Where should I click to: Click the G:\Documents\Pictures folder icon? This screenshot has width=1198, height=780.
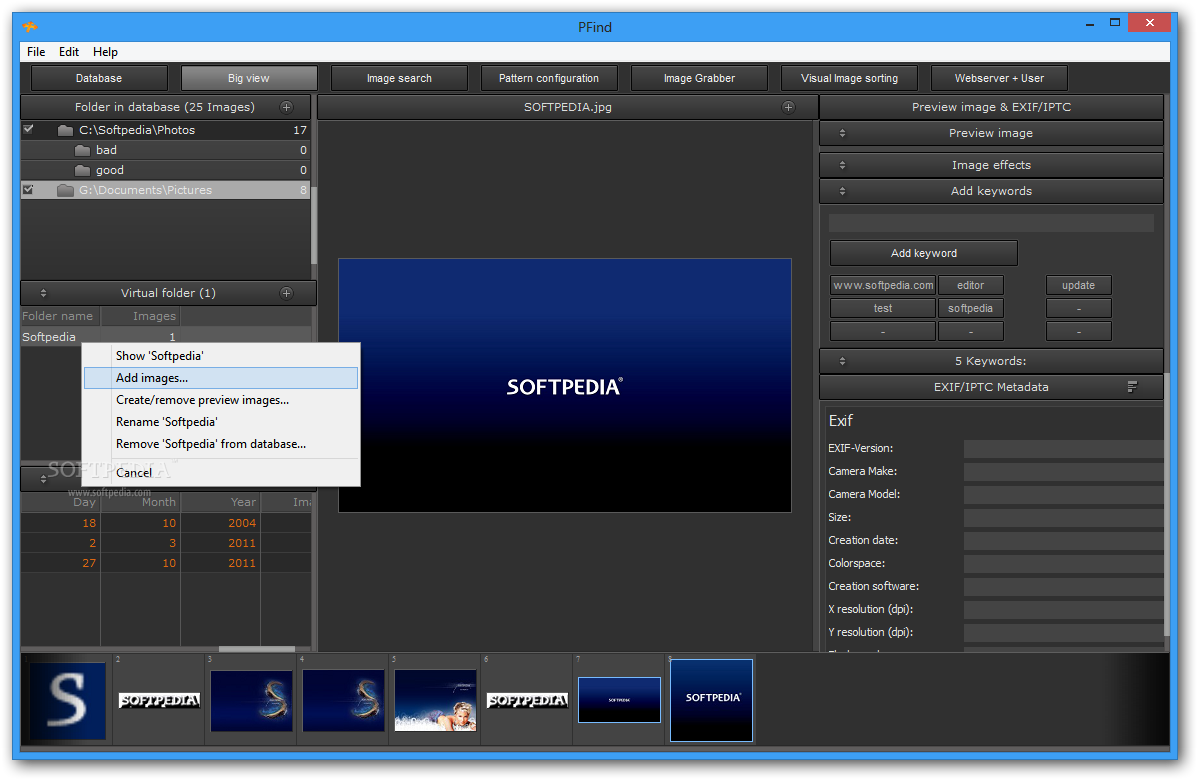tap(66, 190)
